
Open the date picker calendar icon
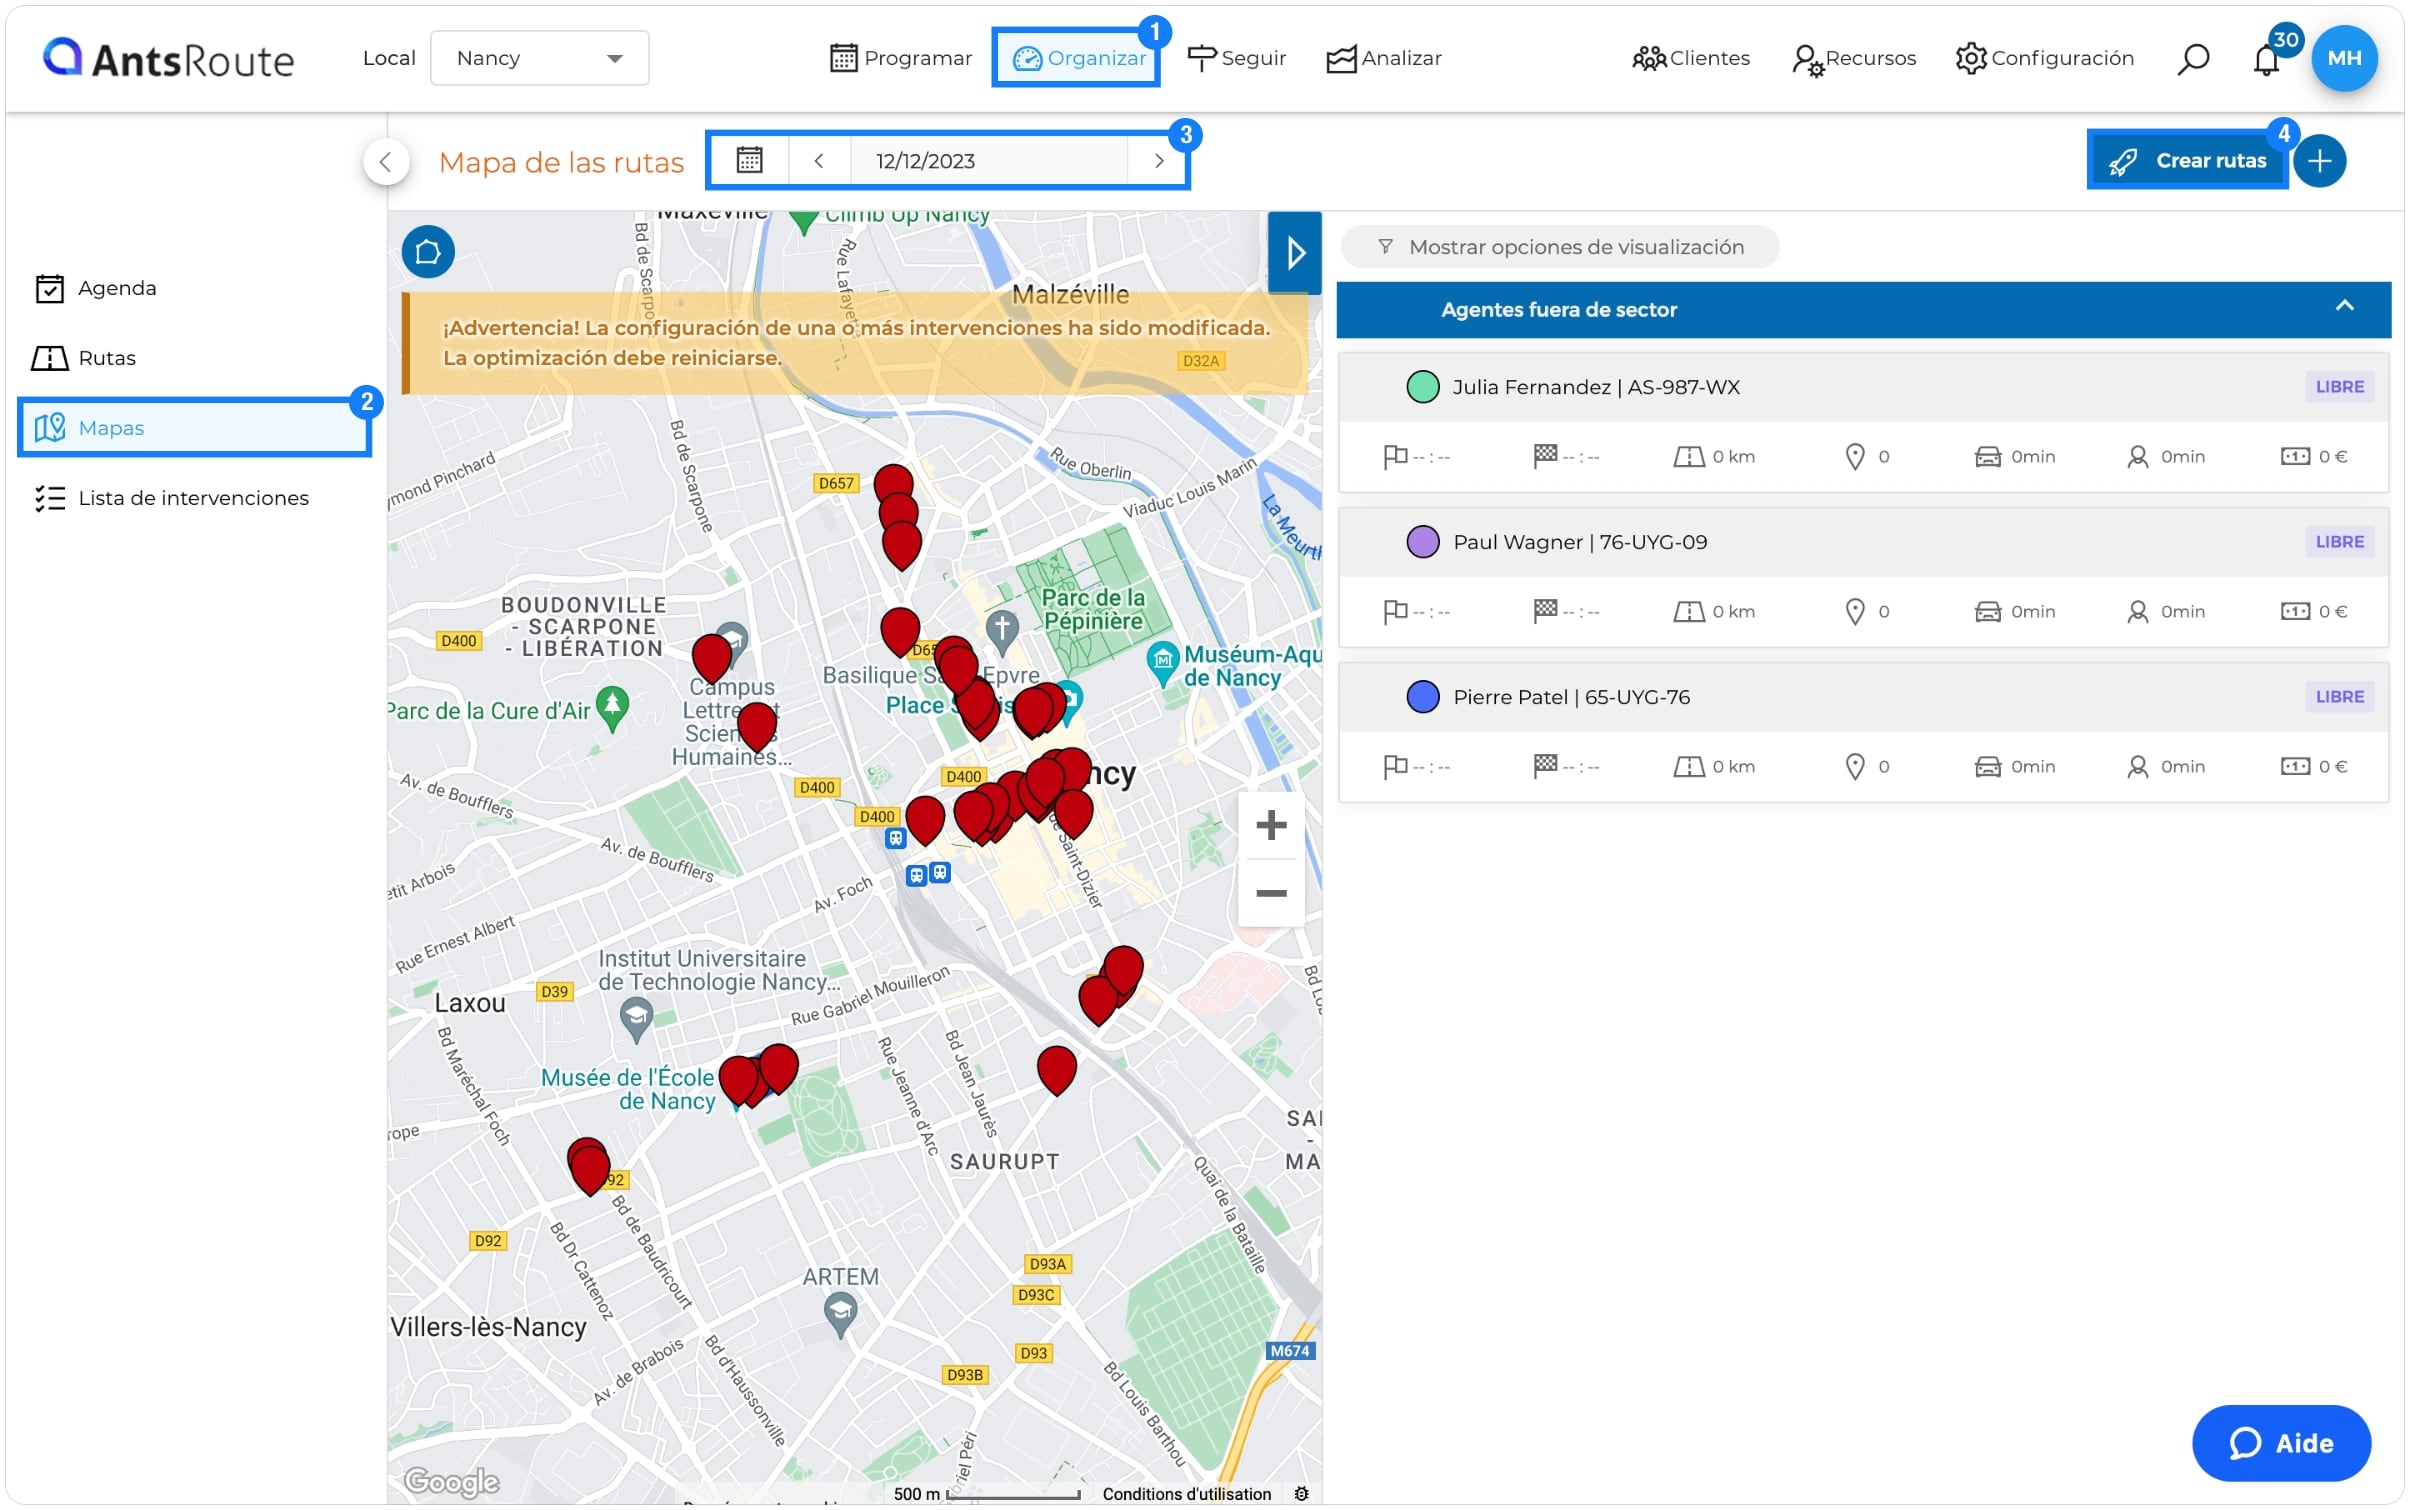(749, 160)
